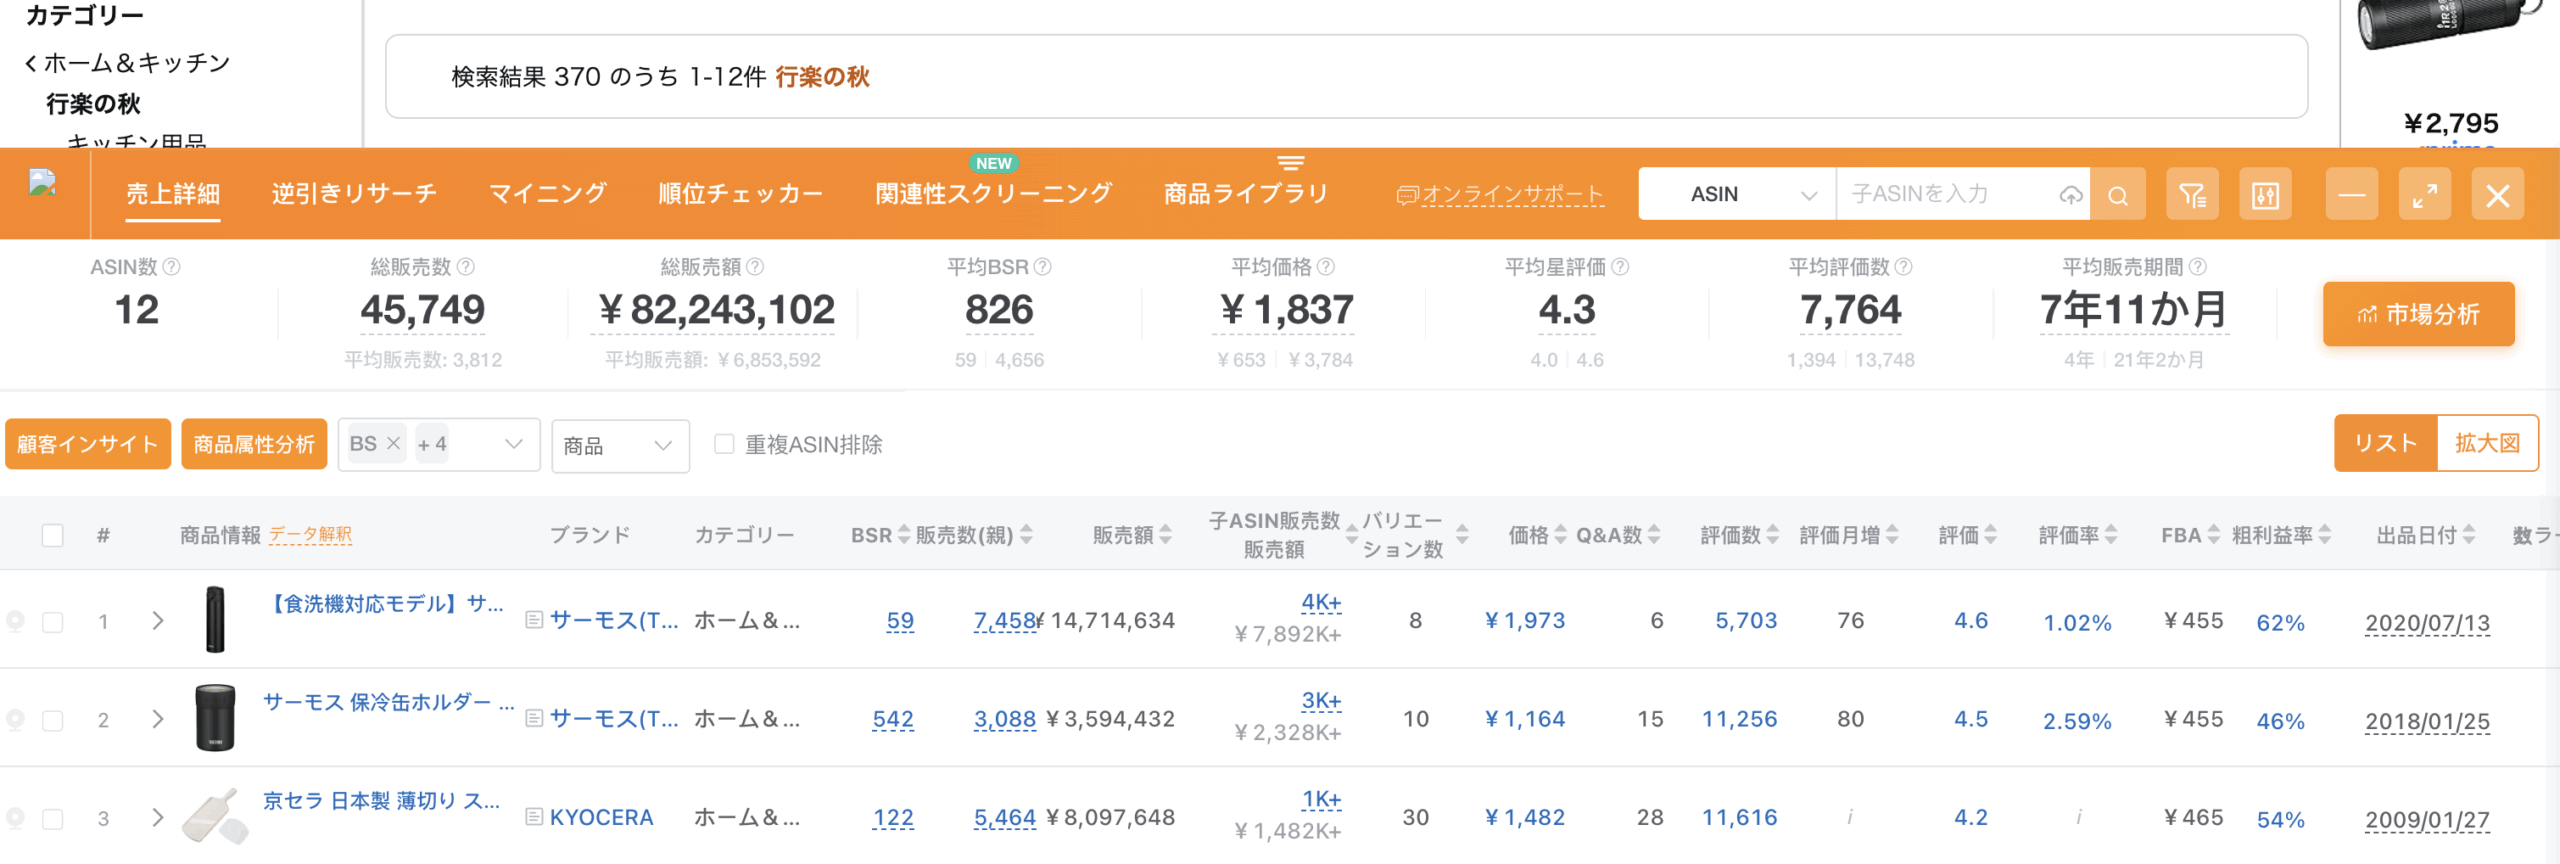Switch to the 逆引きリサーチ tab

354,194
